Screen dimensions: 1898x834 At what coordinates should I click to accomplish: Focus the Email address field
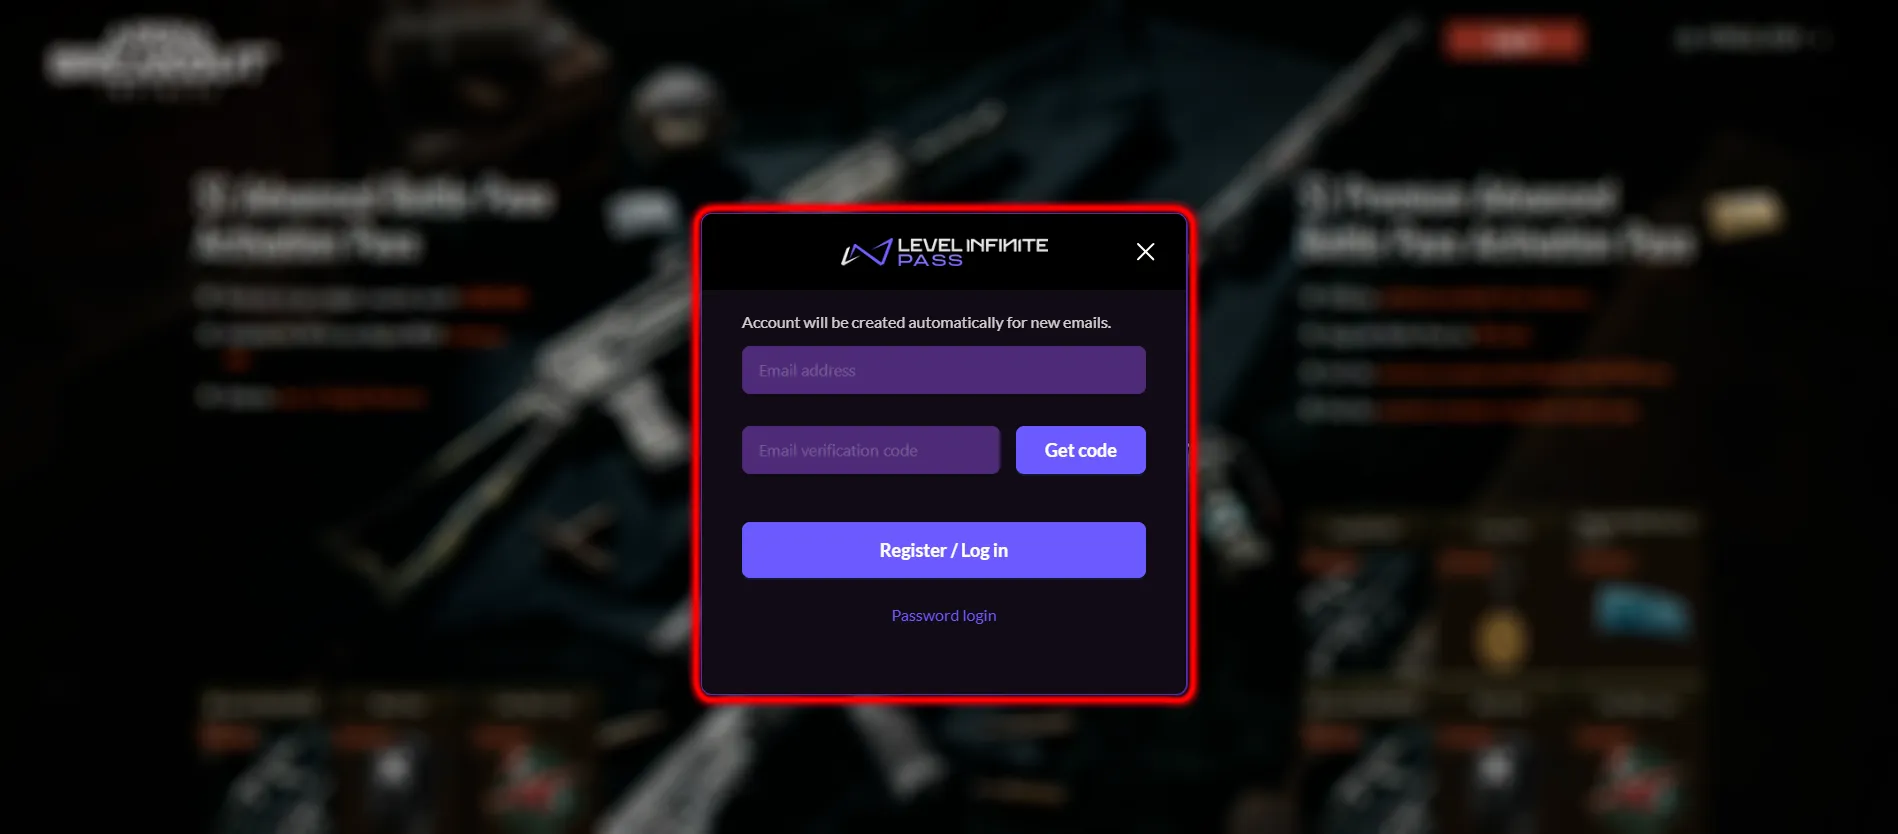click(944, 370)
